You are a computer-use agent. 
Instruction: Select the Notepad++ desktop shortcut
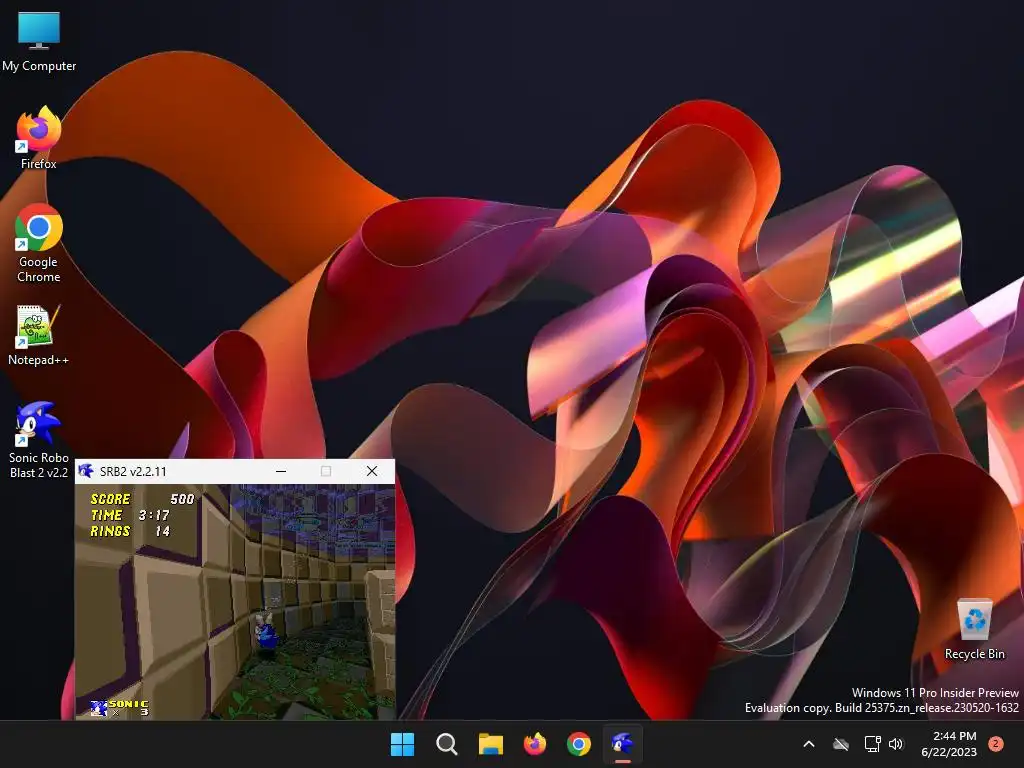[x=38, y=334]
